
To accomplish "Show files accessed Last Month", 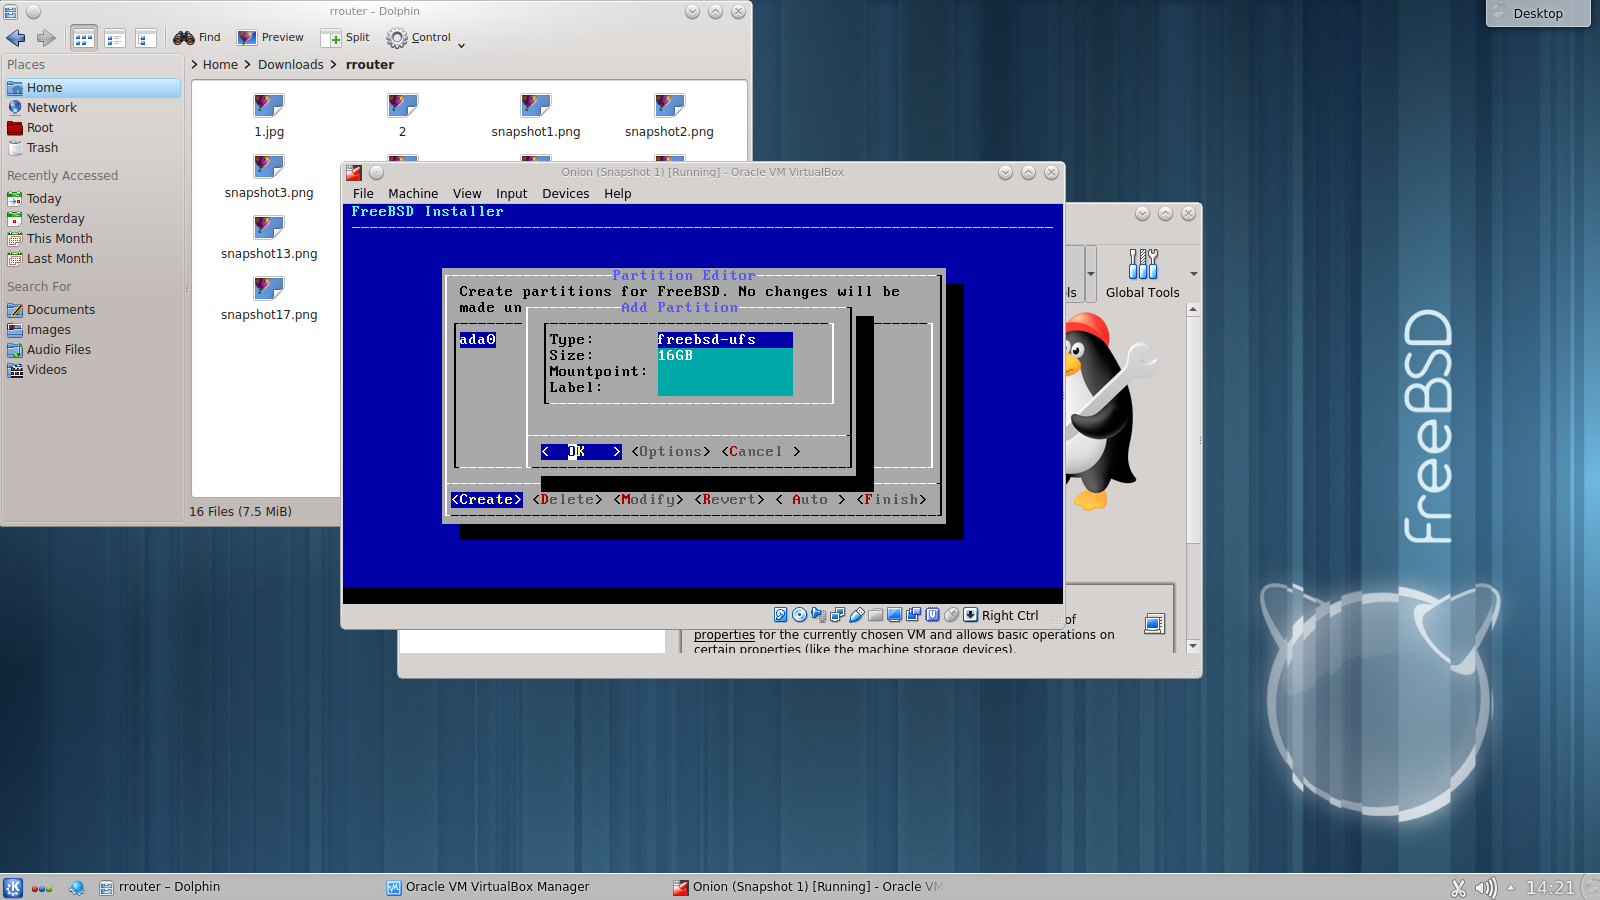I will pos(92,259).
